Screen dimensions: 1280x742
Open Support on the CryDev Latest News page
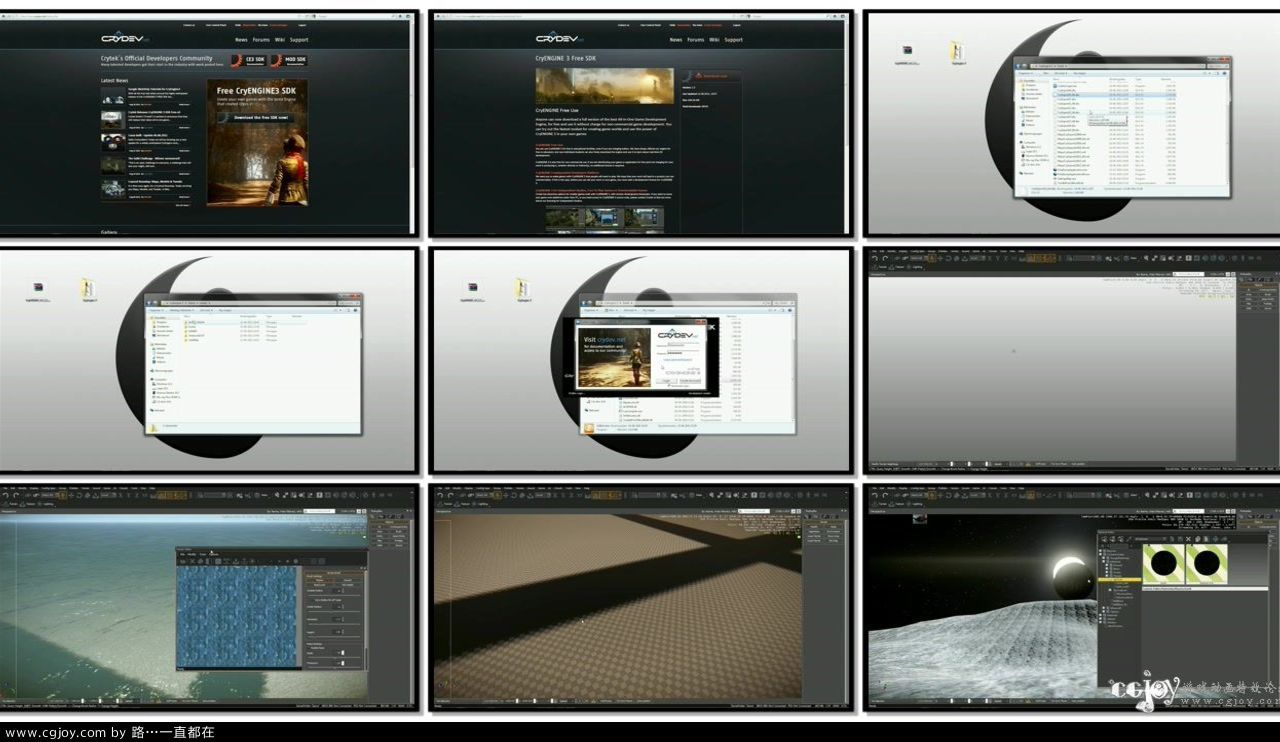pyautogui.click(x=299, y=40)
